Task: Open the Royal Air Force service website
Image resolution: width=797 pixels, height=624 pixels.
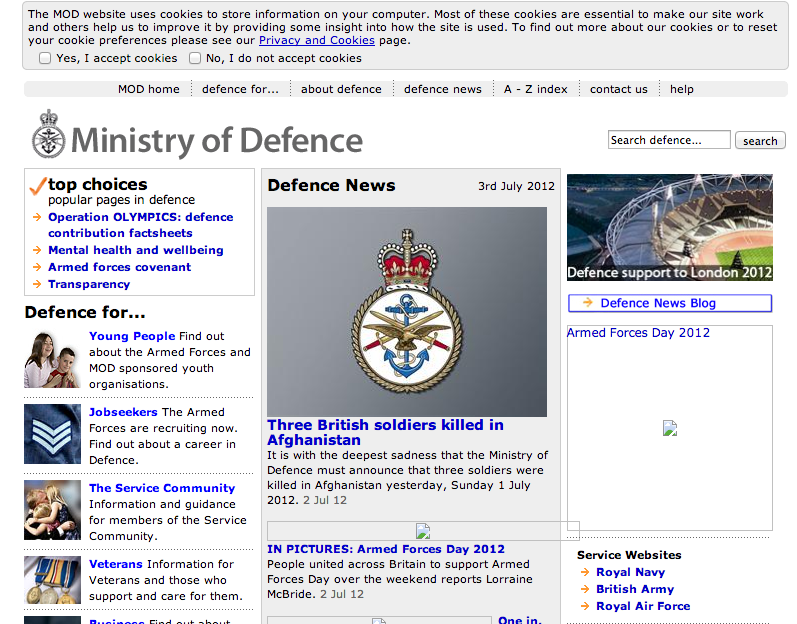Action: [x=643, y=606]
